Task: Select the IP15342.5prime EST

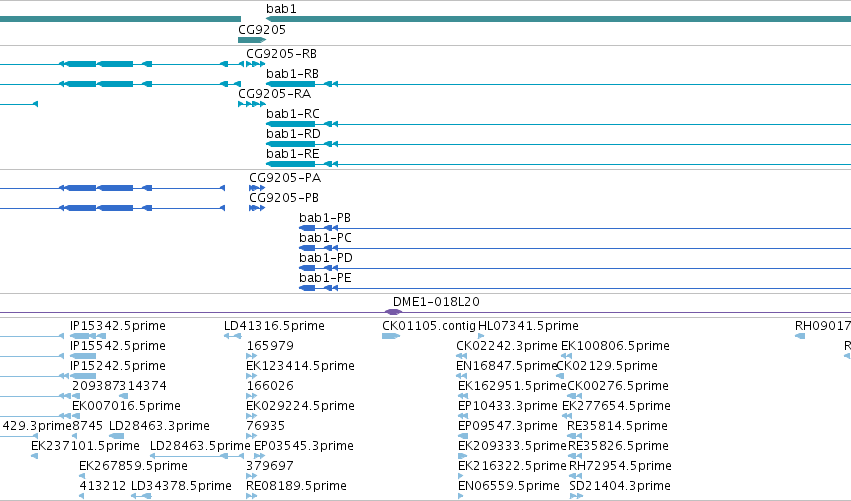Action: point(118,326)
